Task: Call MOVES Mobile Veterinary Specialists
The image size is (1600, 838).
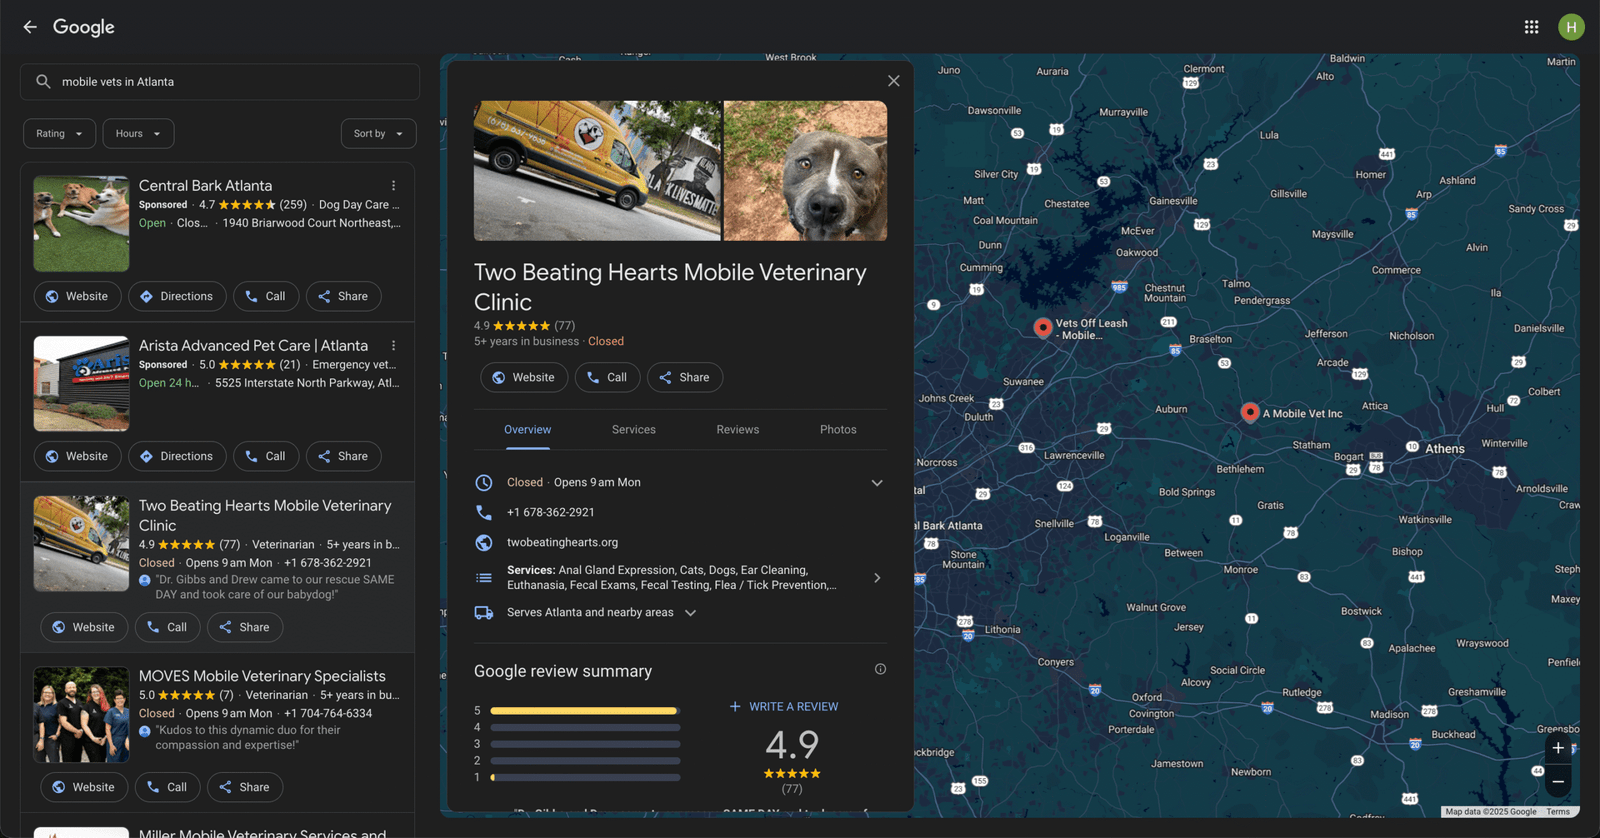Action: pyautogui.click(x=167, y=787)
